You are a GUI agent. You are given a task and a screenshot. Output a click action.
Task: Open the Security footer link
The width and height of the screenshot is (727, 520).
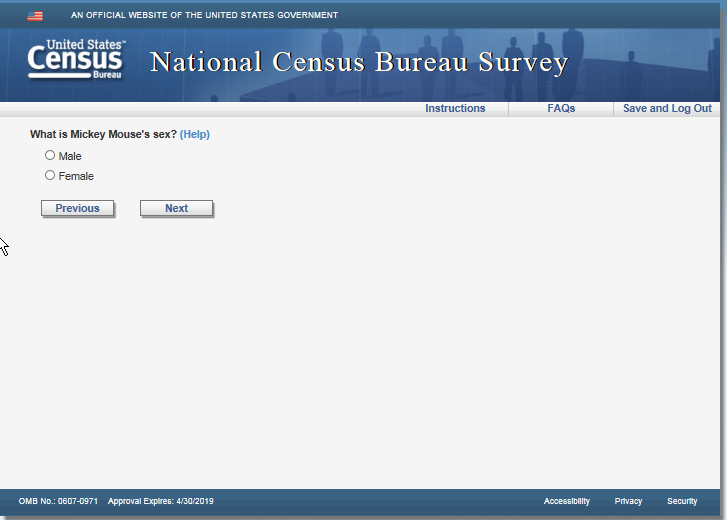(x=682, y=501)
